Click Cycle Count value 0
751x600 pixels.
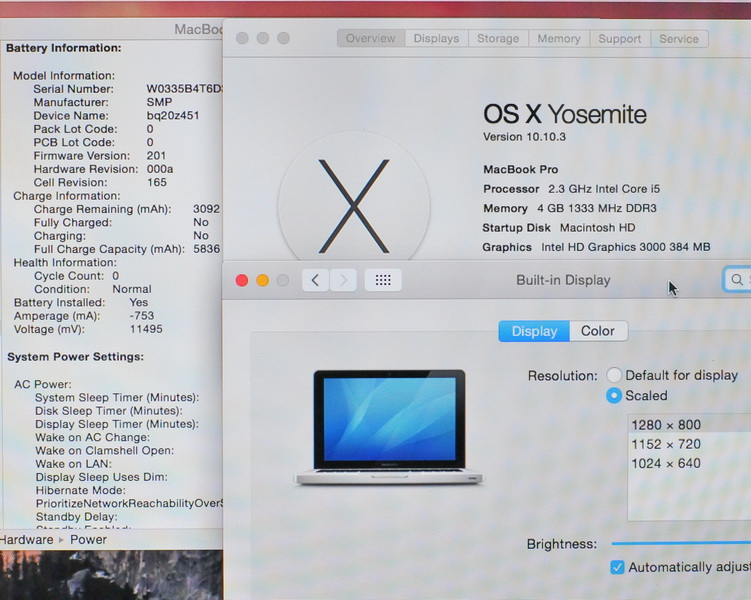(x=115, y=276)
